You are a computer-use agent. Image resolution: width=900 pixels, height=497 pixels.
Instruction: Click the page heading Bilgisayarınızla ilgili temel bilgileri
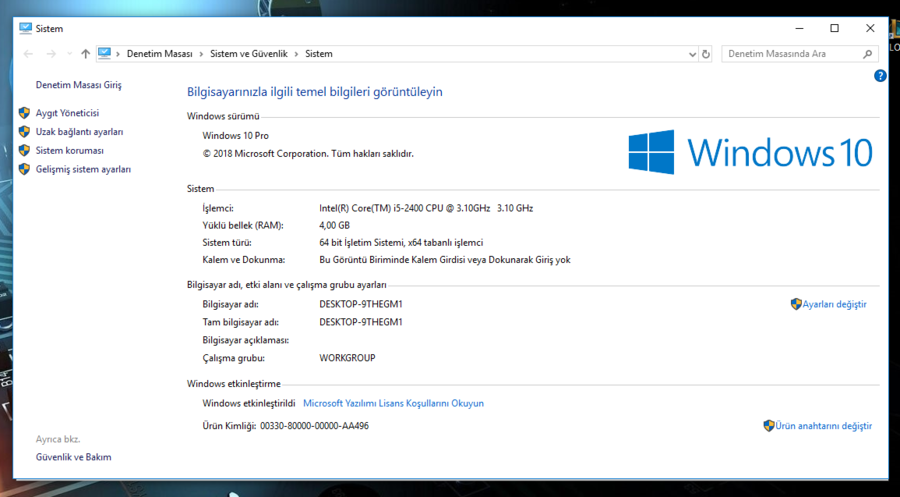(315, 92)
